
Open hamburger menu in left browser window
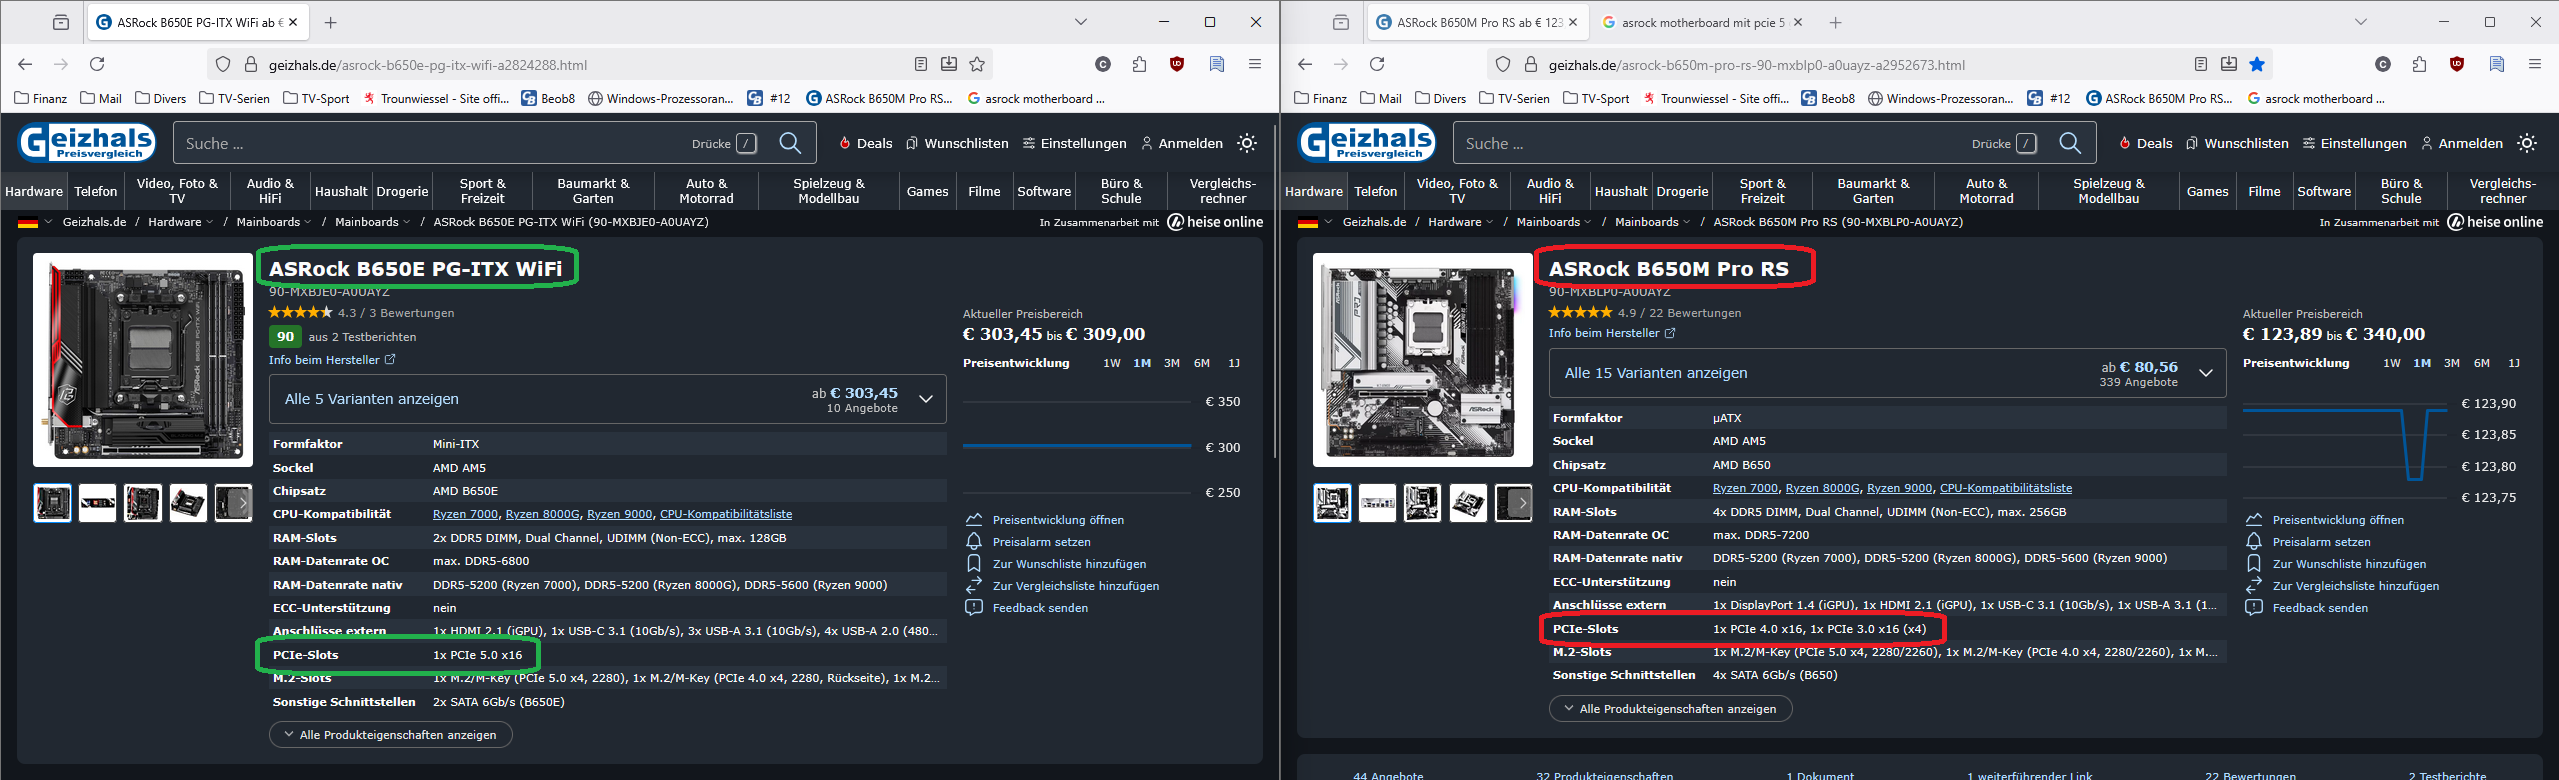(1254, 64)
